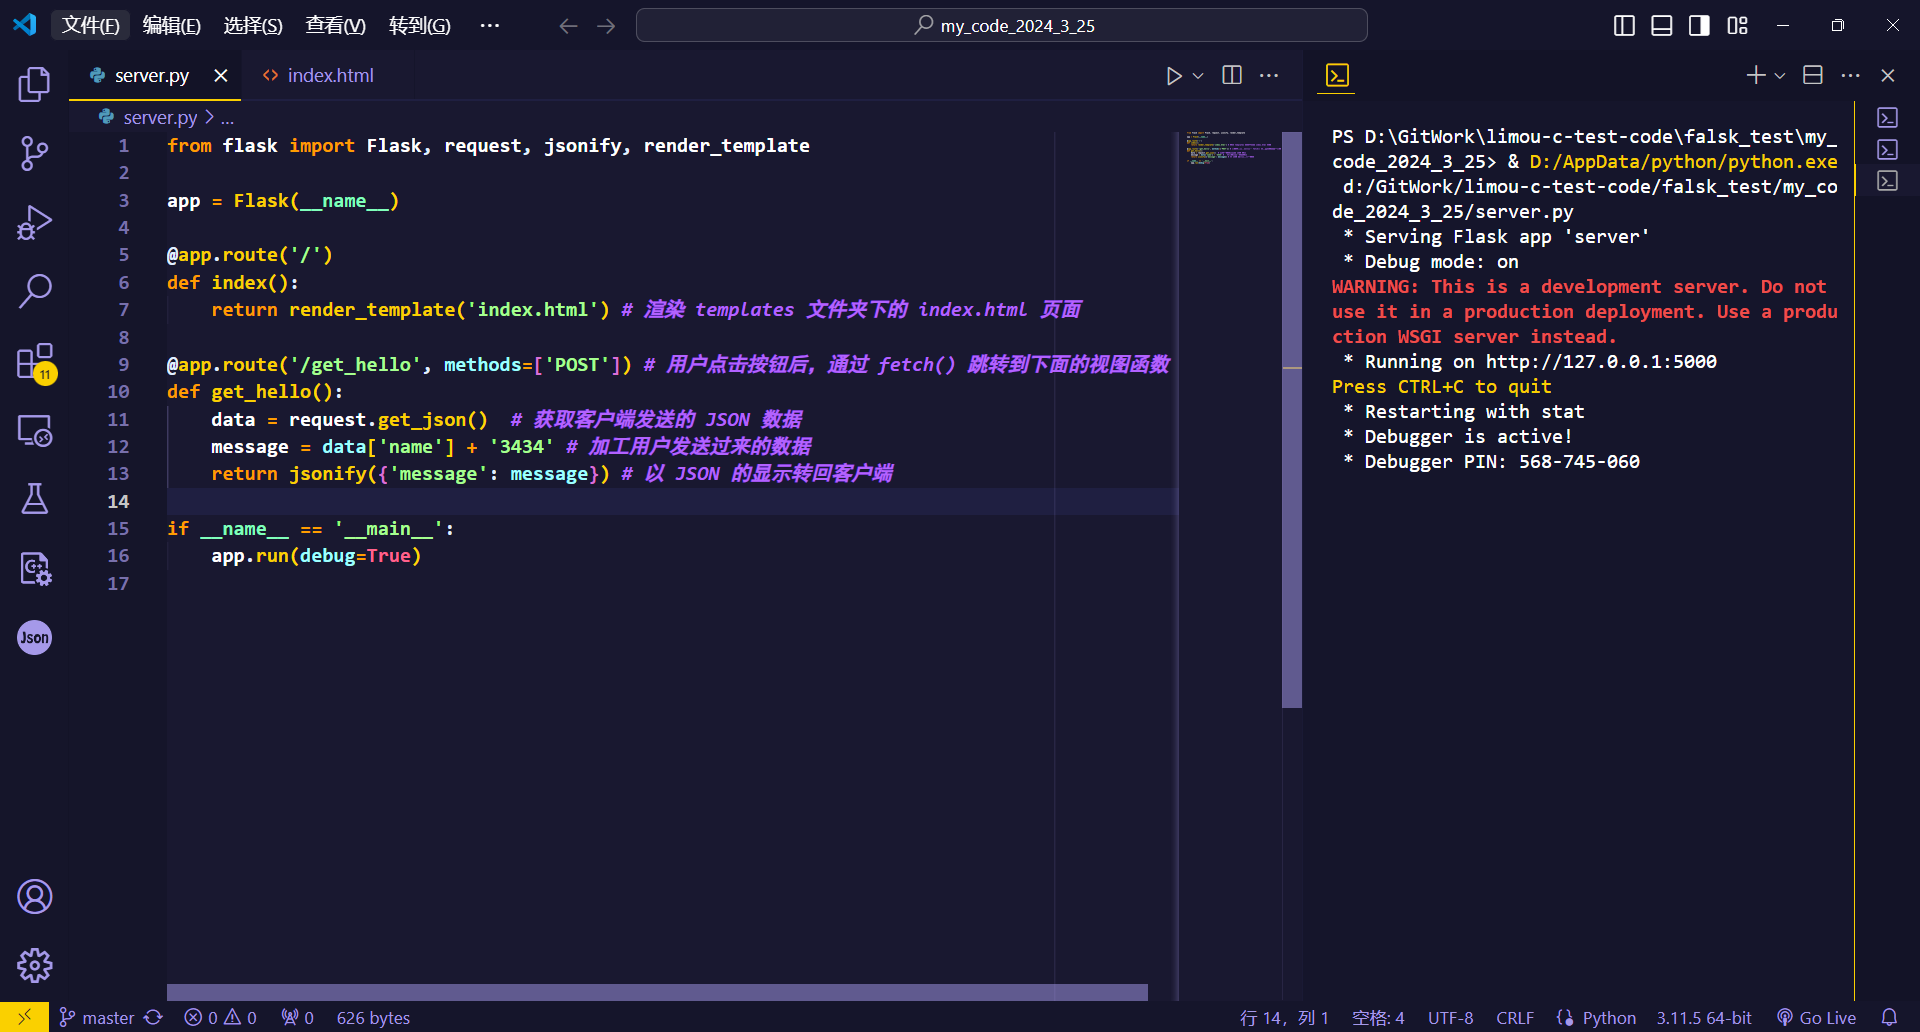Open the Source Control view

tap(34, 153)
